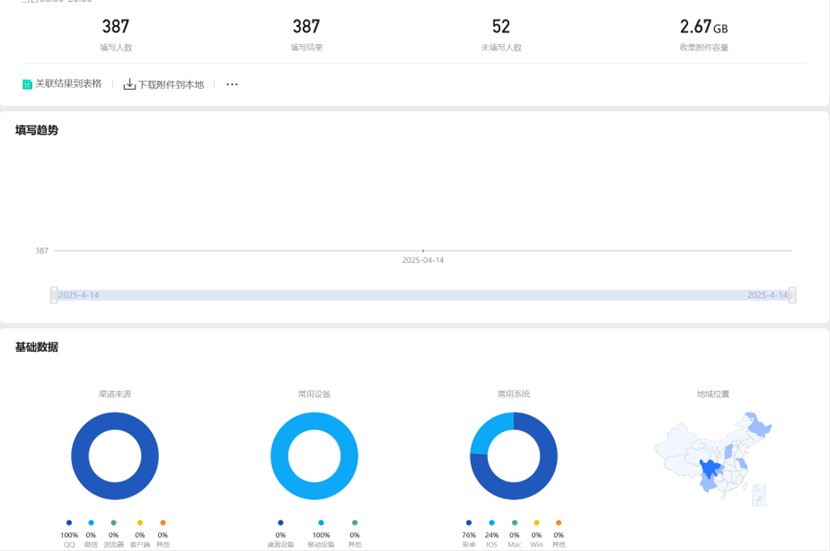
Task: Toggle the 微信 legend item in 渠道来源
Action: tap(91, 523)
